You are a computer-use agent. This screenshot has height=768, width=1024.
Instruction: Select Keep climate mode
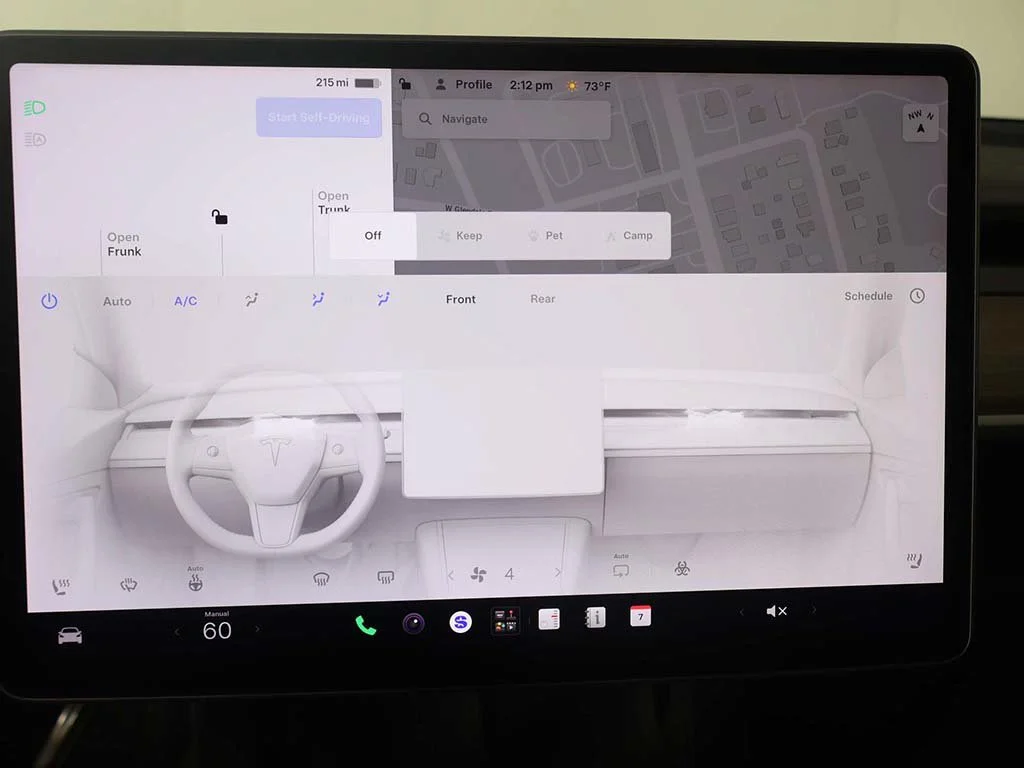(x=460, y=236)
